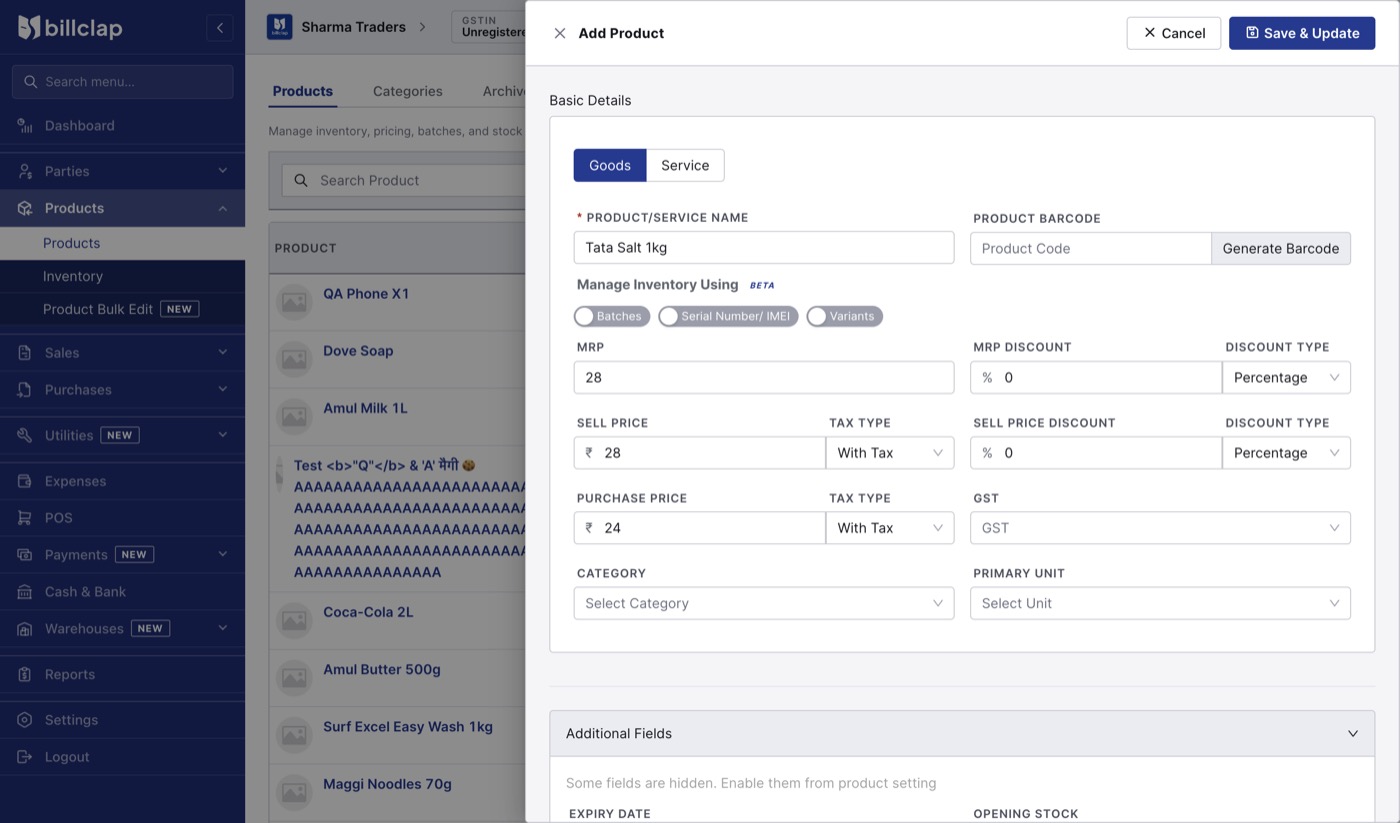
Task: Click the Product Code barcode field
Action: click(x=1091, y=248)
